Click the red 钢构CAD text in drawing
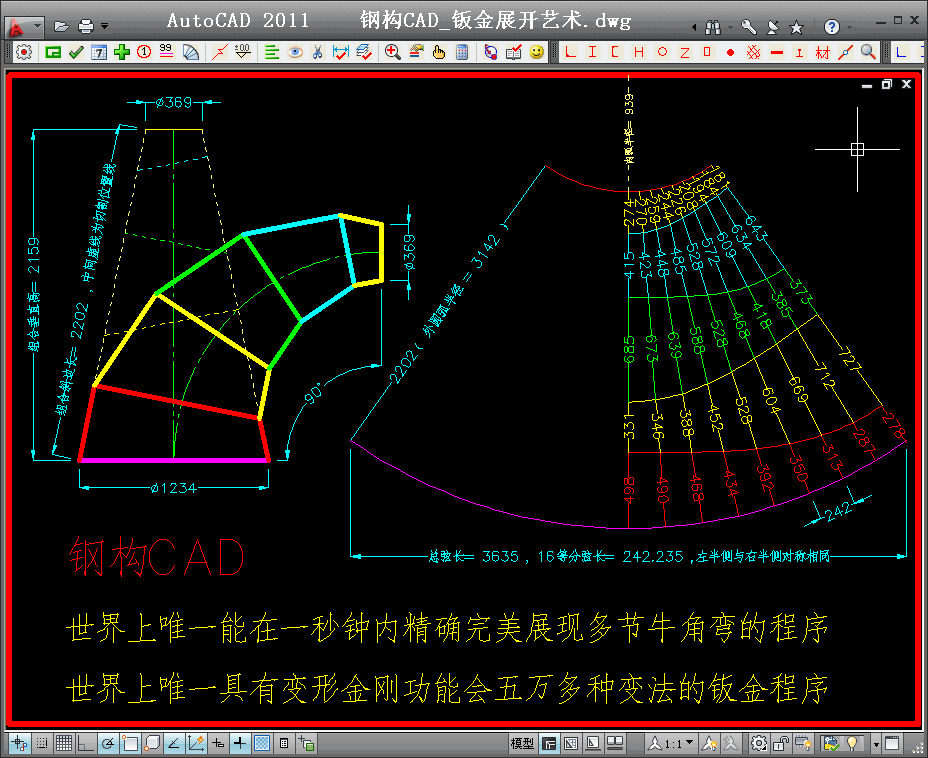Image resolution: width=928 pixels, height=758 pixels. click(157, 558)
